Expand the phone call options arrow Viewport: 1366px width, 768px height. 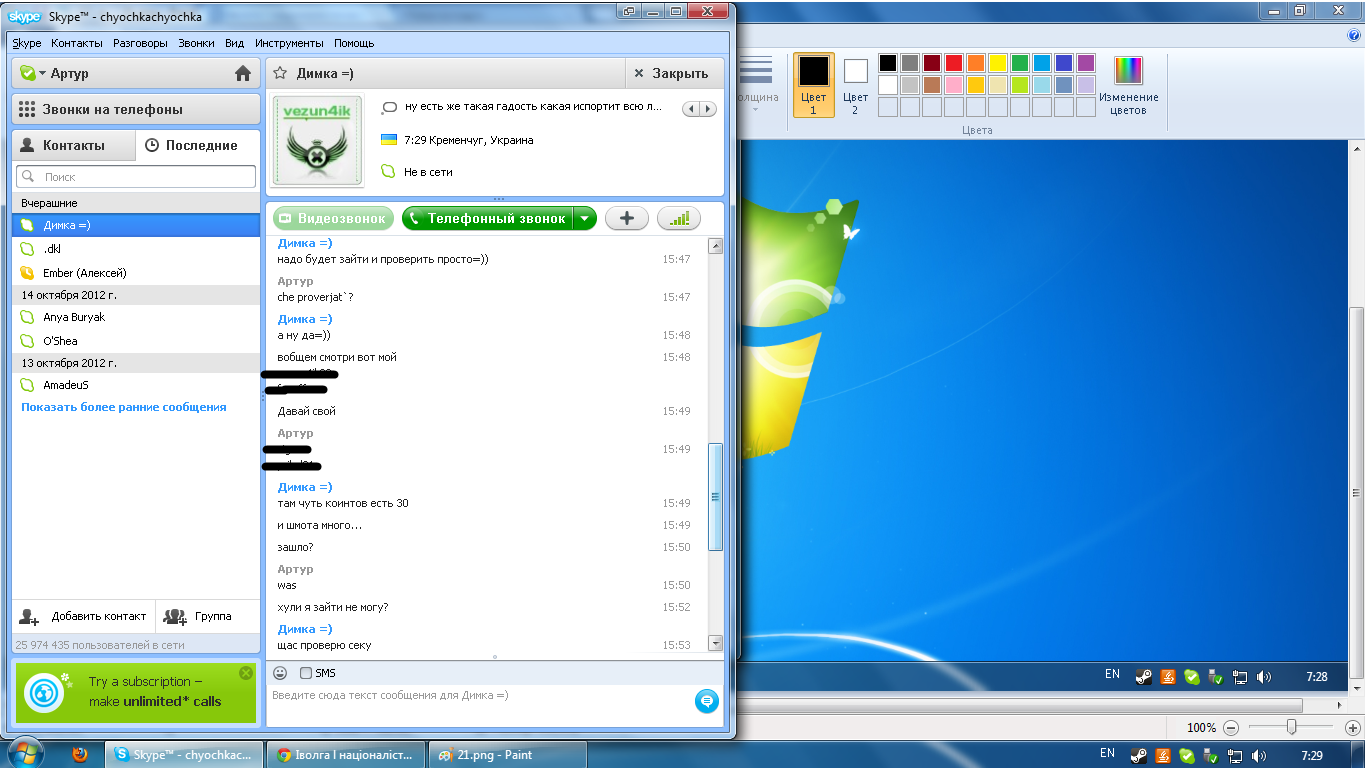point(586,218)
